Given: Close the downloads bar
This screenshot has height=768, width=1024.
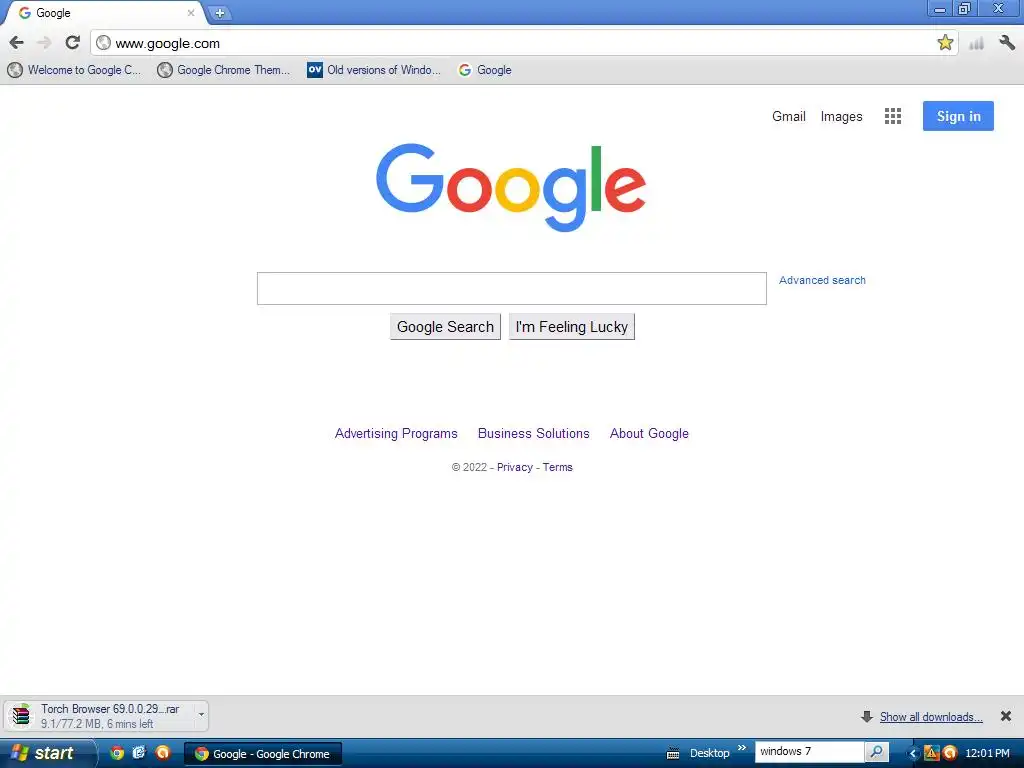Looking at the screenshot, I should click(x=1005, y=716).
